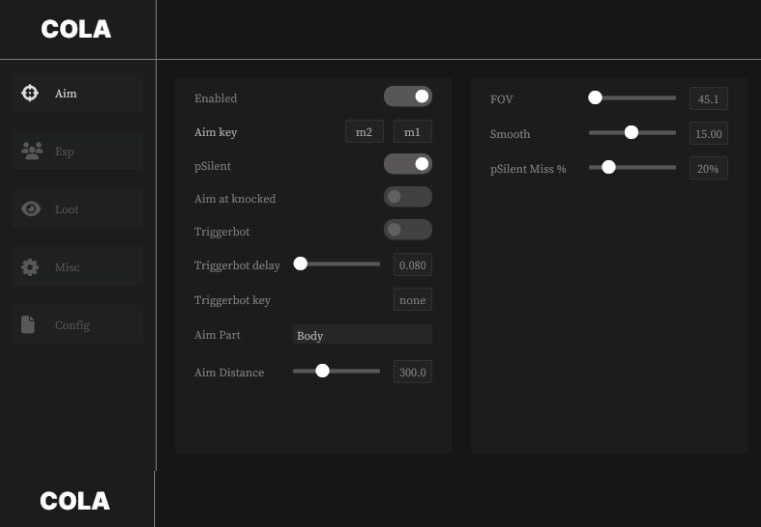761x527 pixels.
Task: Select the Aim Distance value box 300.0
Action: pyautogui.click(x=412, y=372)
